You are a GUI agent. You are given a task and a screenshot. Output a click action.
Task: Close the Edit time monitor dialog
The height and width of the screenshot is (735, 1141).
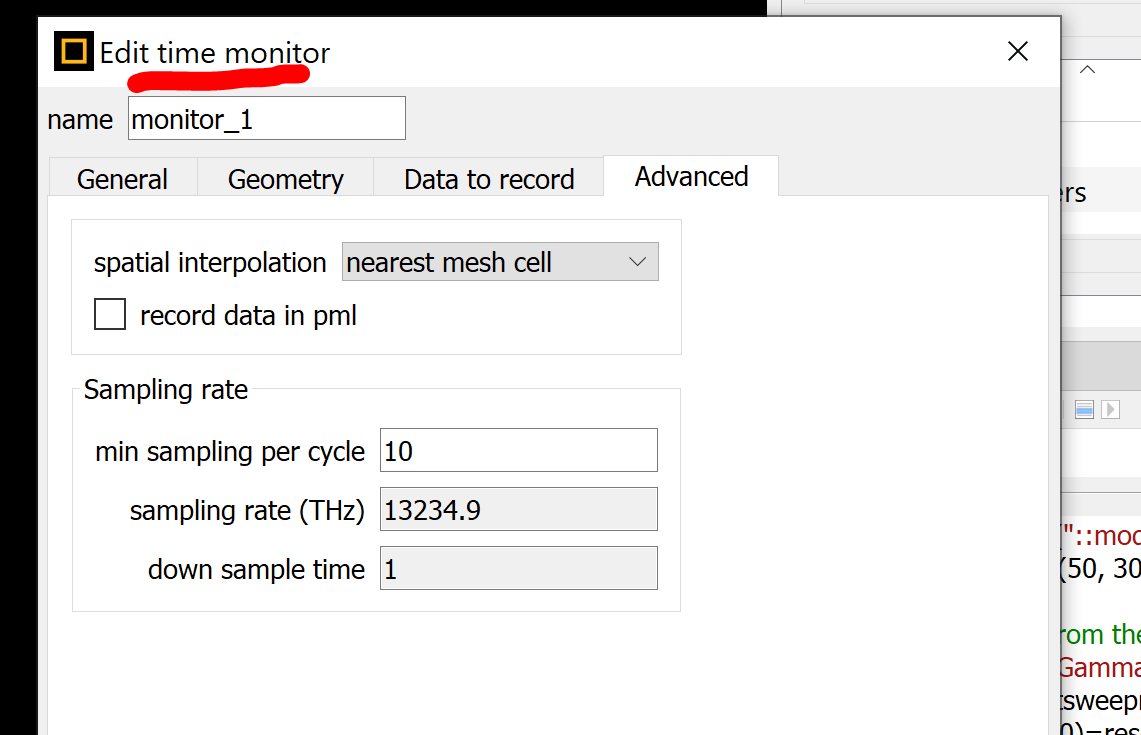coord(1018,52)
